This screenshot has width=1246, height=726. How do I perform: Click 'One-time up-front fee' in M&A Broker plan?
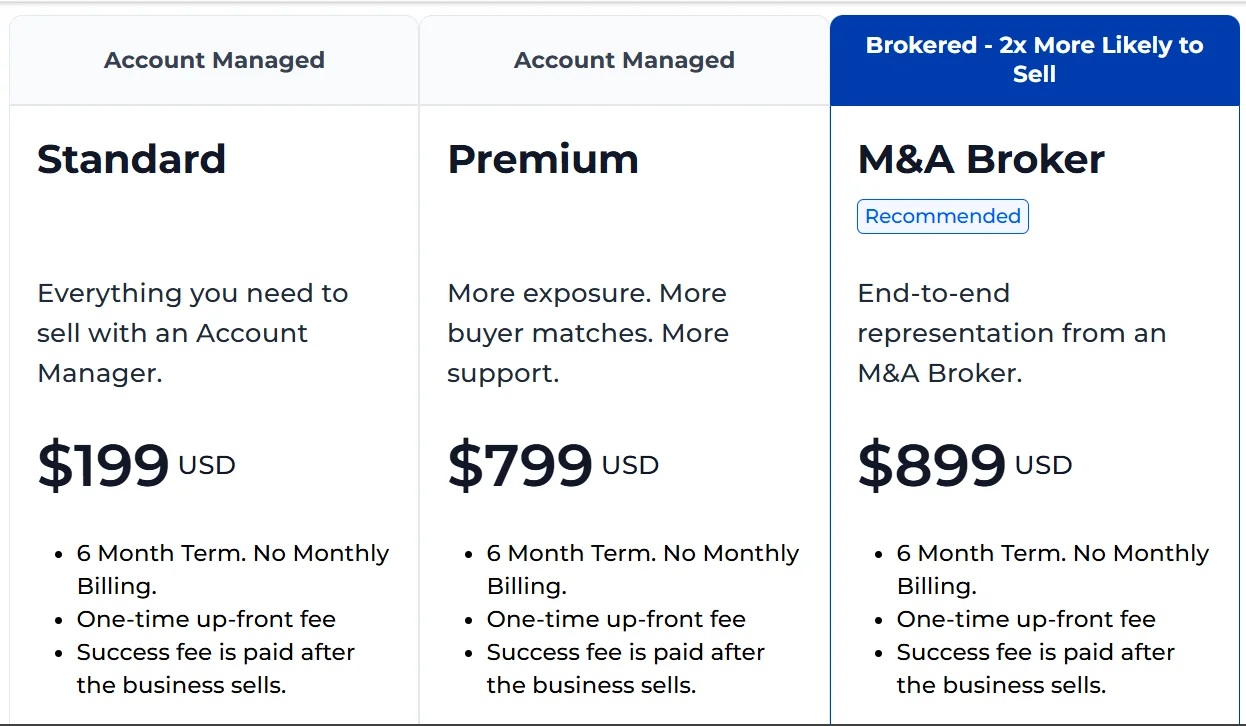pyautogui.click(x=1026, y=619)
